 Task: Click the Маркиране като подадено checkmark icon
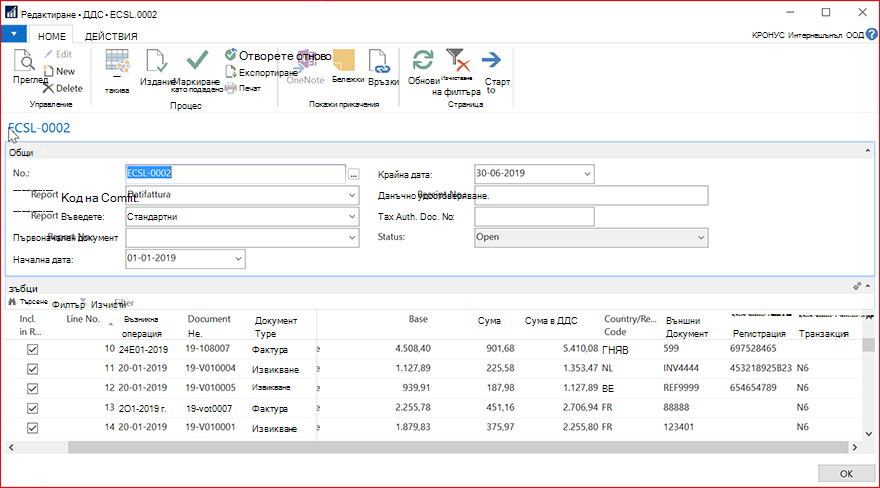[x=197, y=59]
